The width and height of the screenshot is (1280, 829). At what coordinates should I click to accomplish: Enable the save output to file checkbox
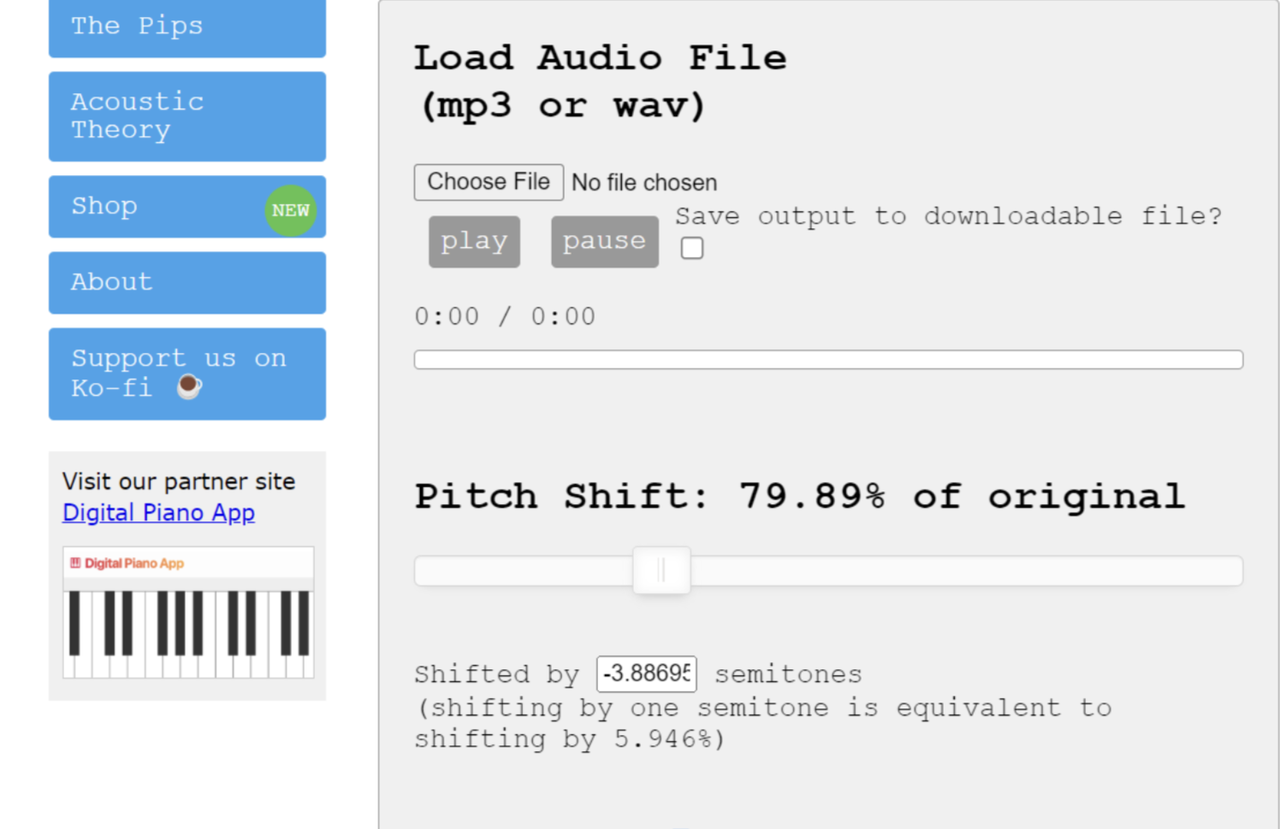[x=692, y=248]
